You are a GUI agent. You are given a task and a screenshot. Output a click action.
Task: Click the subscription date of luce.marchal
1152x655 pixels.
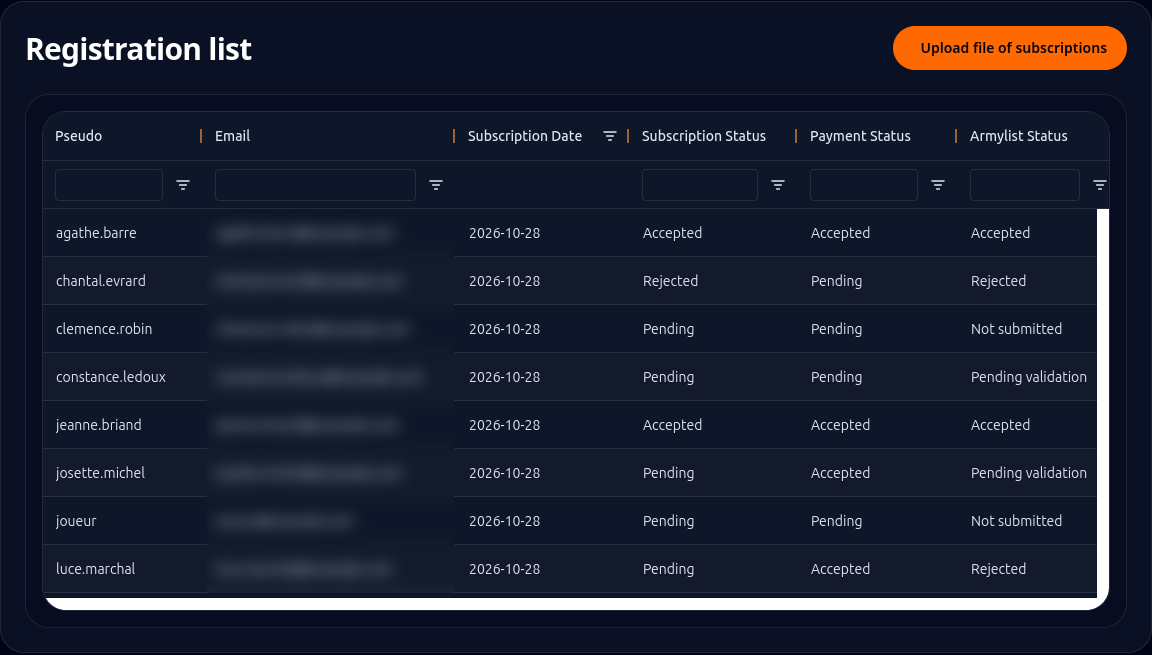click(x=504, y=569)
